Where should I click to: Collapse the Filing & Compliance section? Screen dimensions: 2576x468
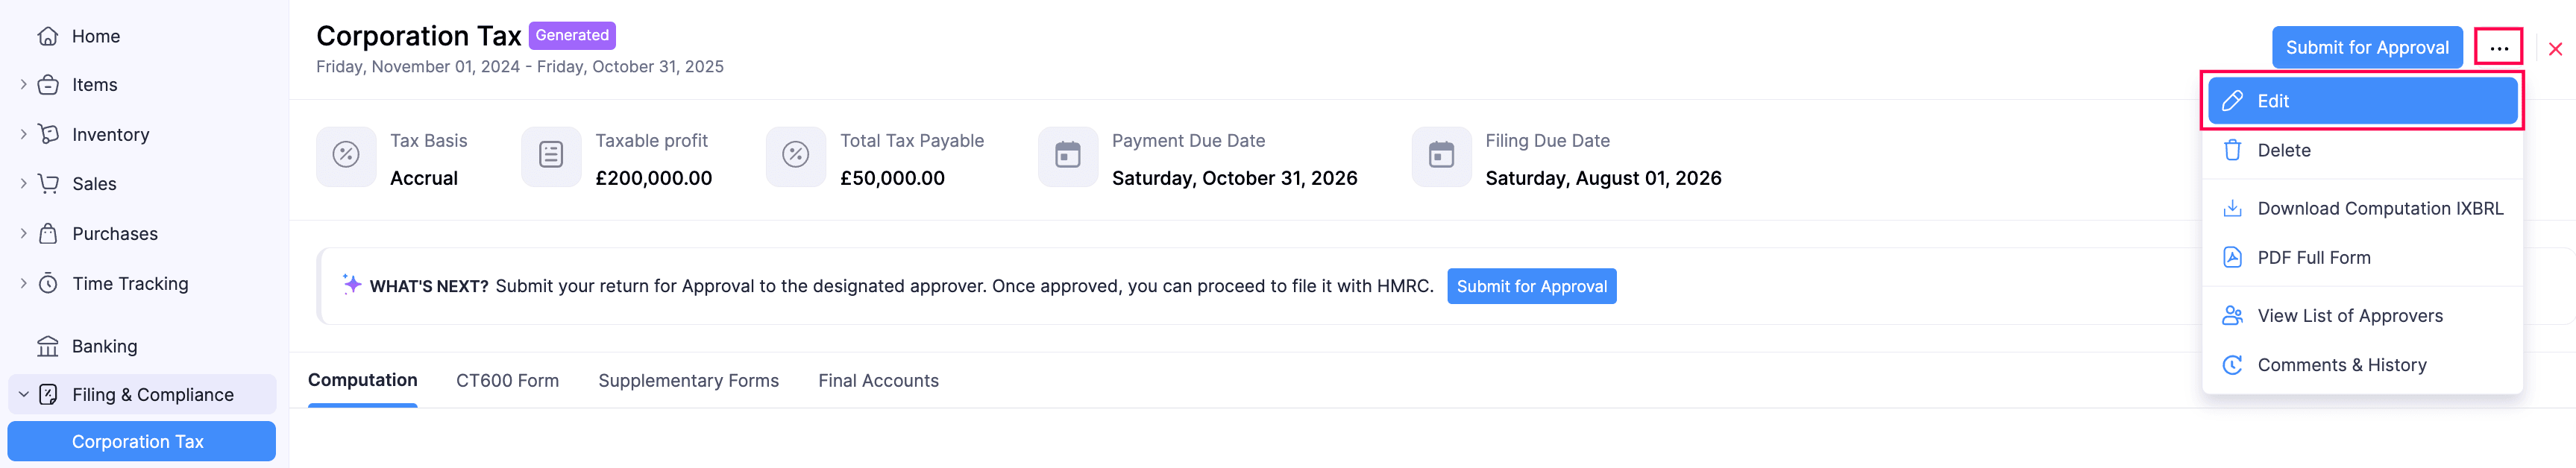(24, 395)
